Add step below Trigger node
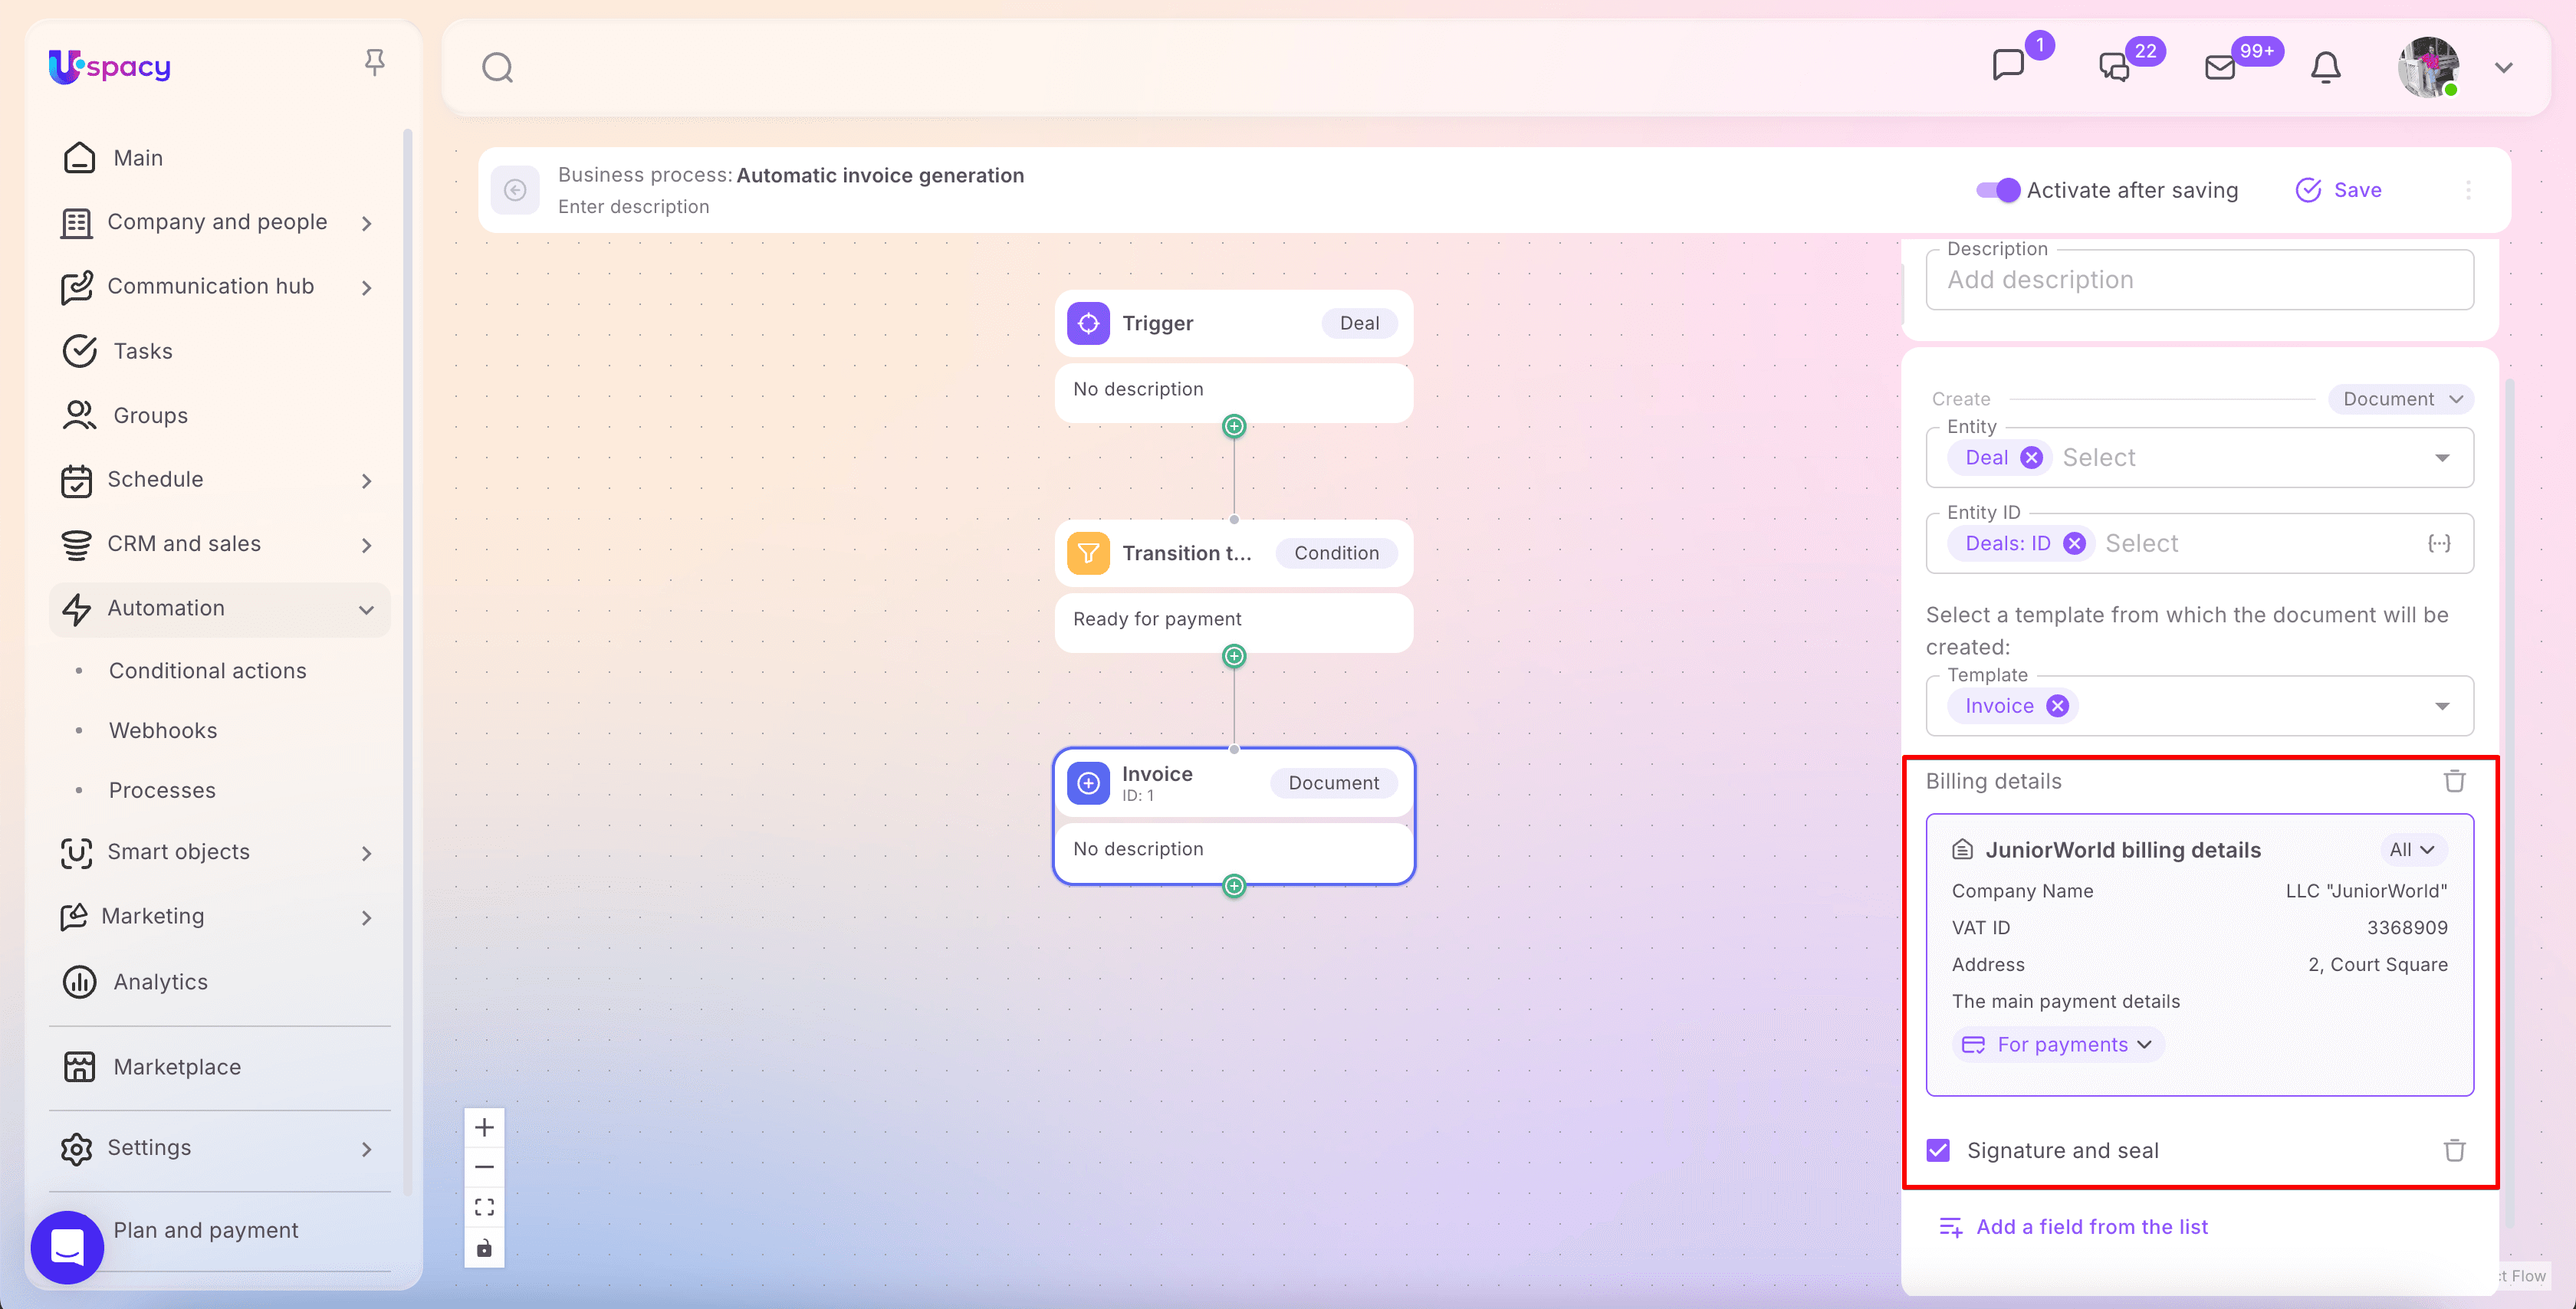Screen dimensions: 2576x1309 [x=1234, y=427]
